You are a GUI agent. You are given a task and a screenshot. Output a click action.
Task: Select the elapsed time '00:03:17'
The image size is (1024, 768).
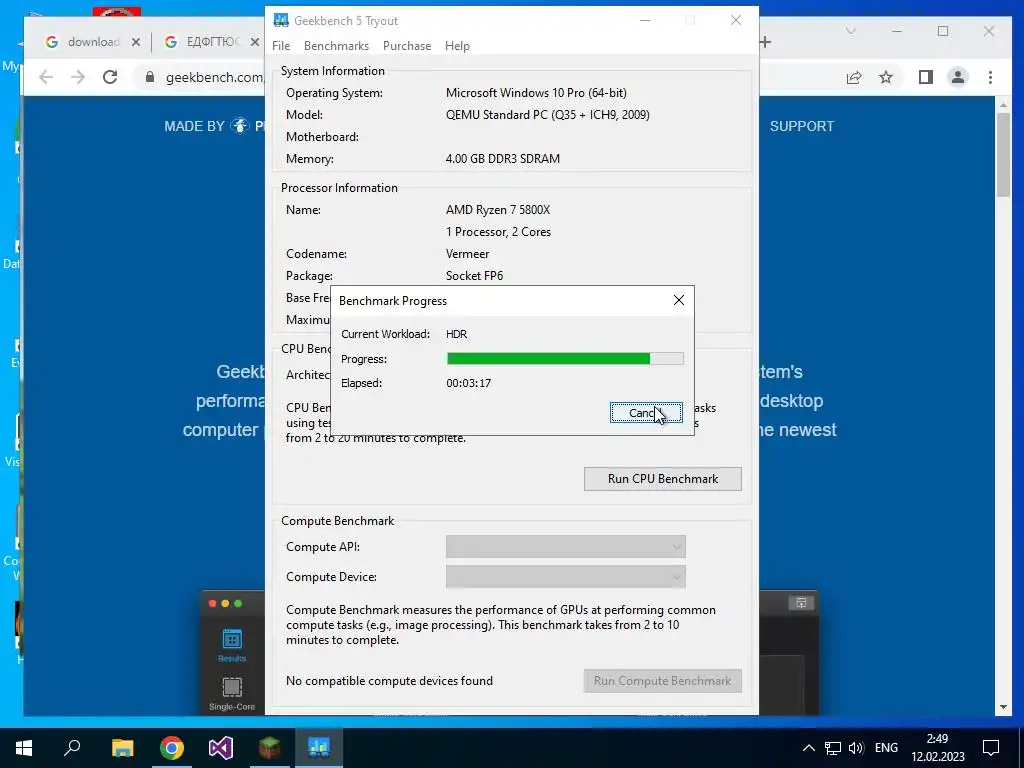point(468,383)
